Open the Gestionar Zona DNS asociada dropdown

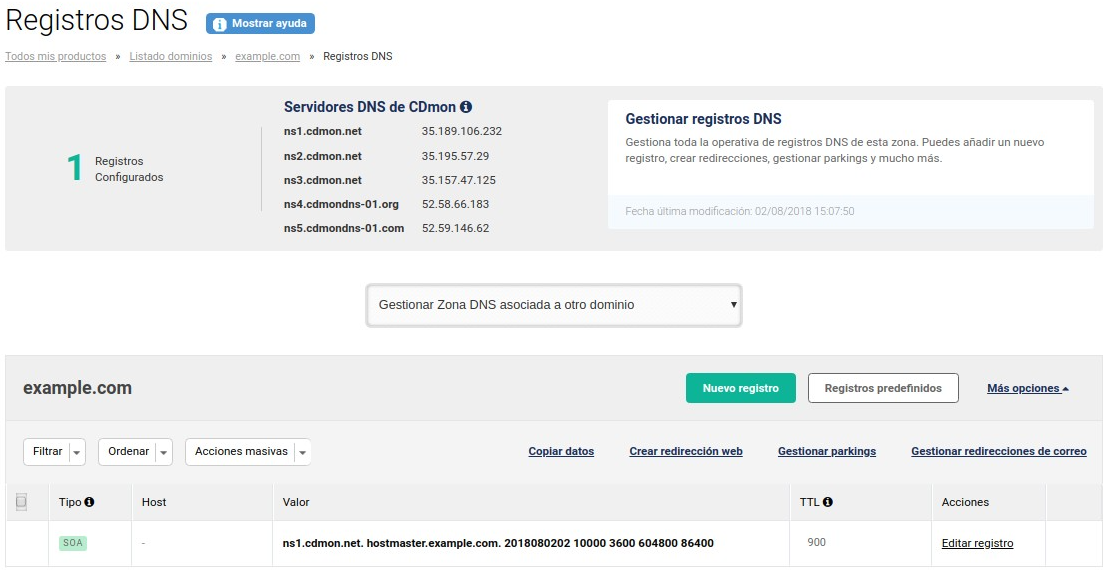pyautogui.click(x=554, y=305)
